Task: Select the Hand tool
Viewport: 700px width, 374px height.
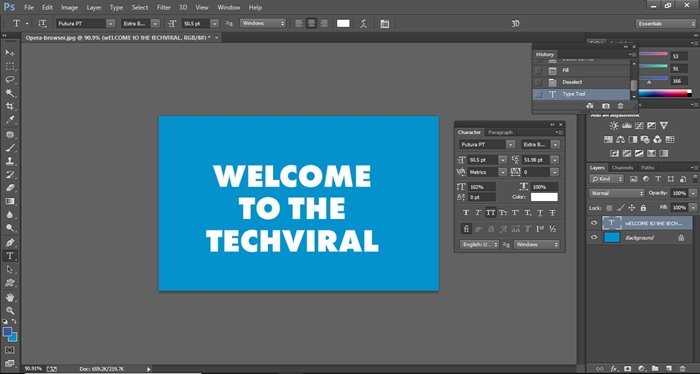Action: [10, 297]
